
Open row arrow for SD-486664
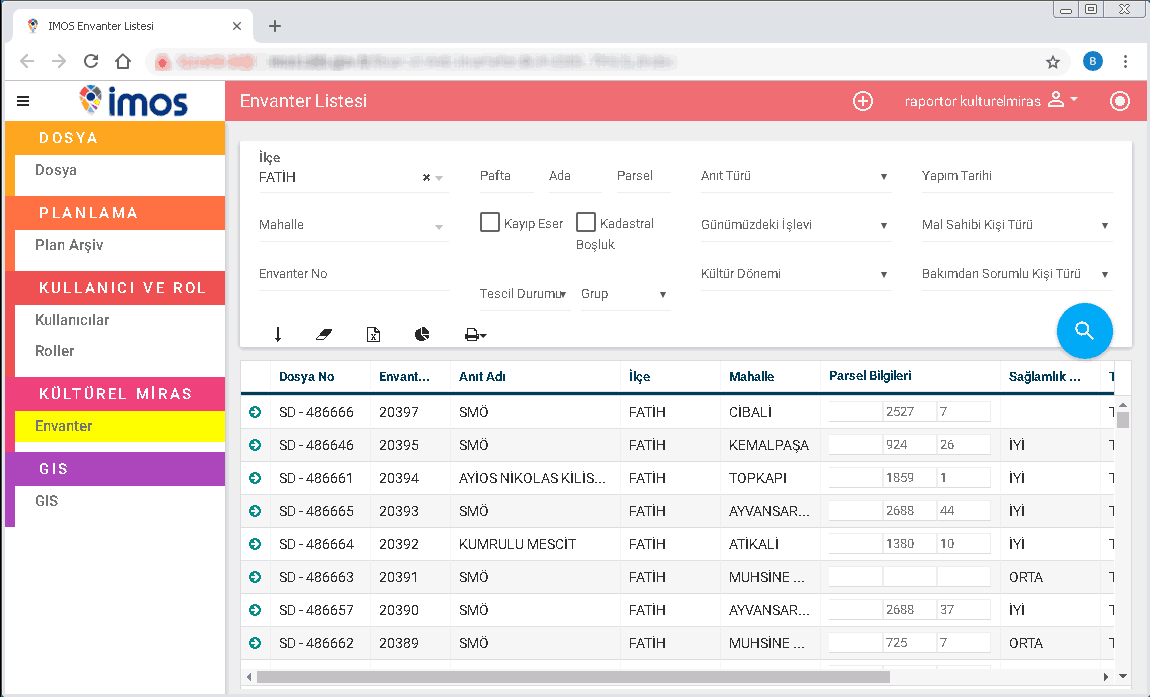coord(254,544)
